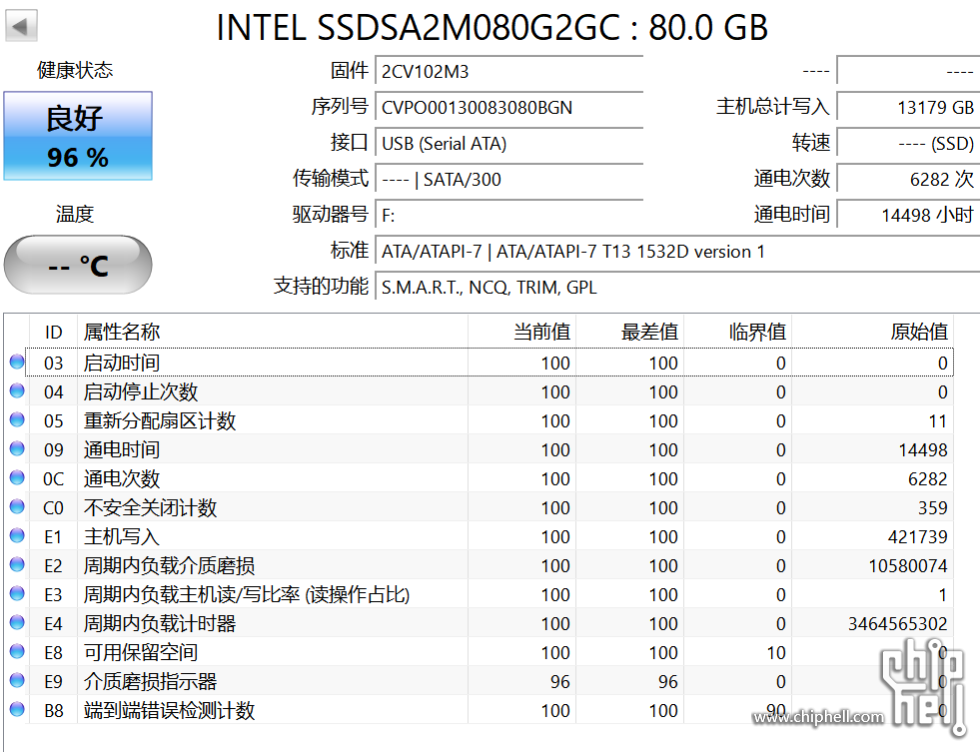Click the status dot for 可用保留空间
980x752 pixels.
click(17, 652)
